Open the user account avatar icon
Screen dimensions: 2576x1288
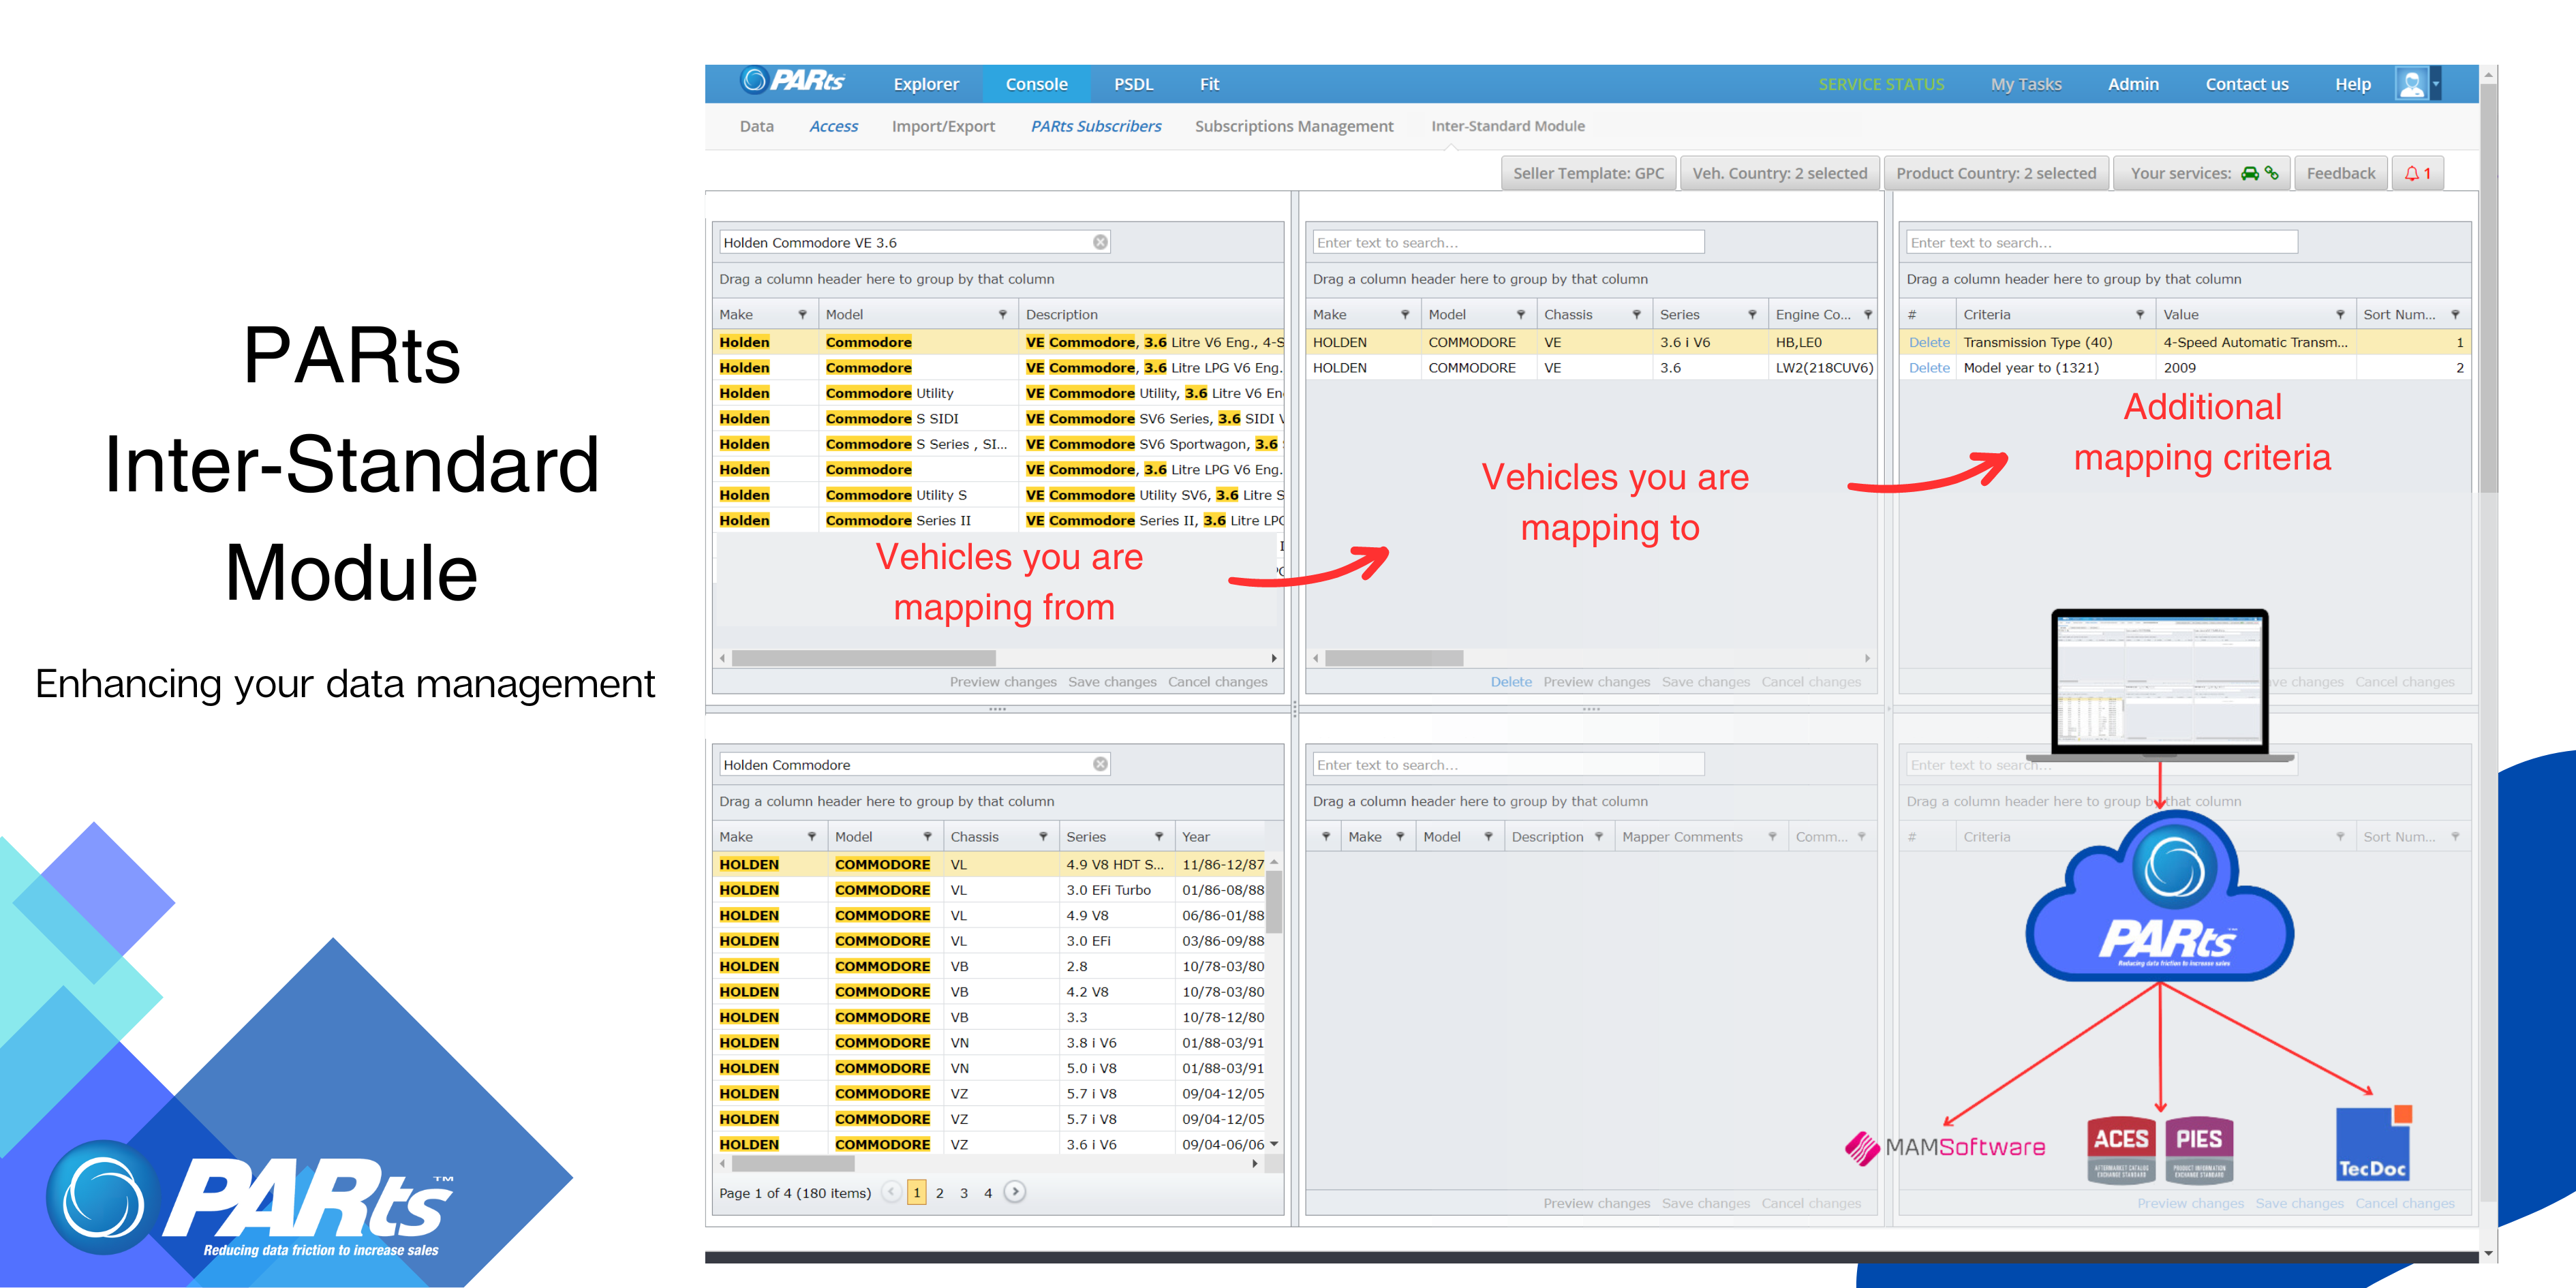(2411, 83)
